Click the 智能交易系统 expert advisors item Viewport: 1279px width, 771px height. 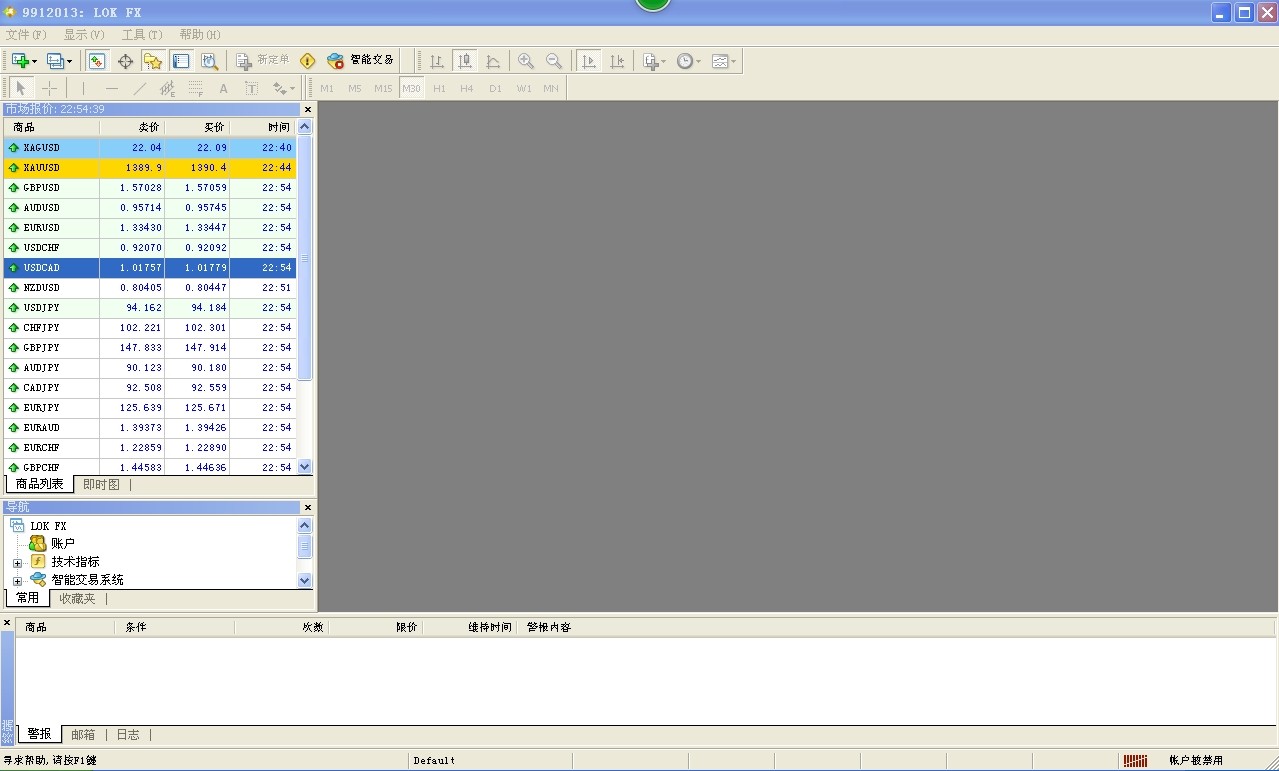click(x=88, y=580)
